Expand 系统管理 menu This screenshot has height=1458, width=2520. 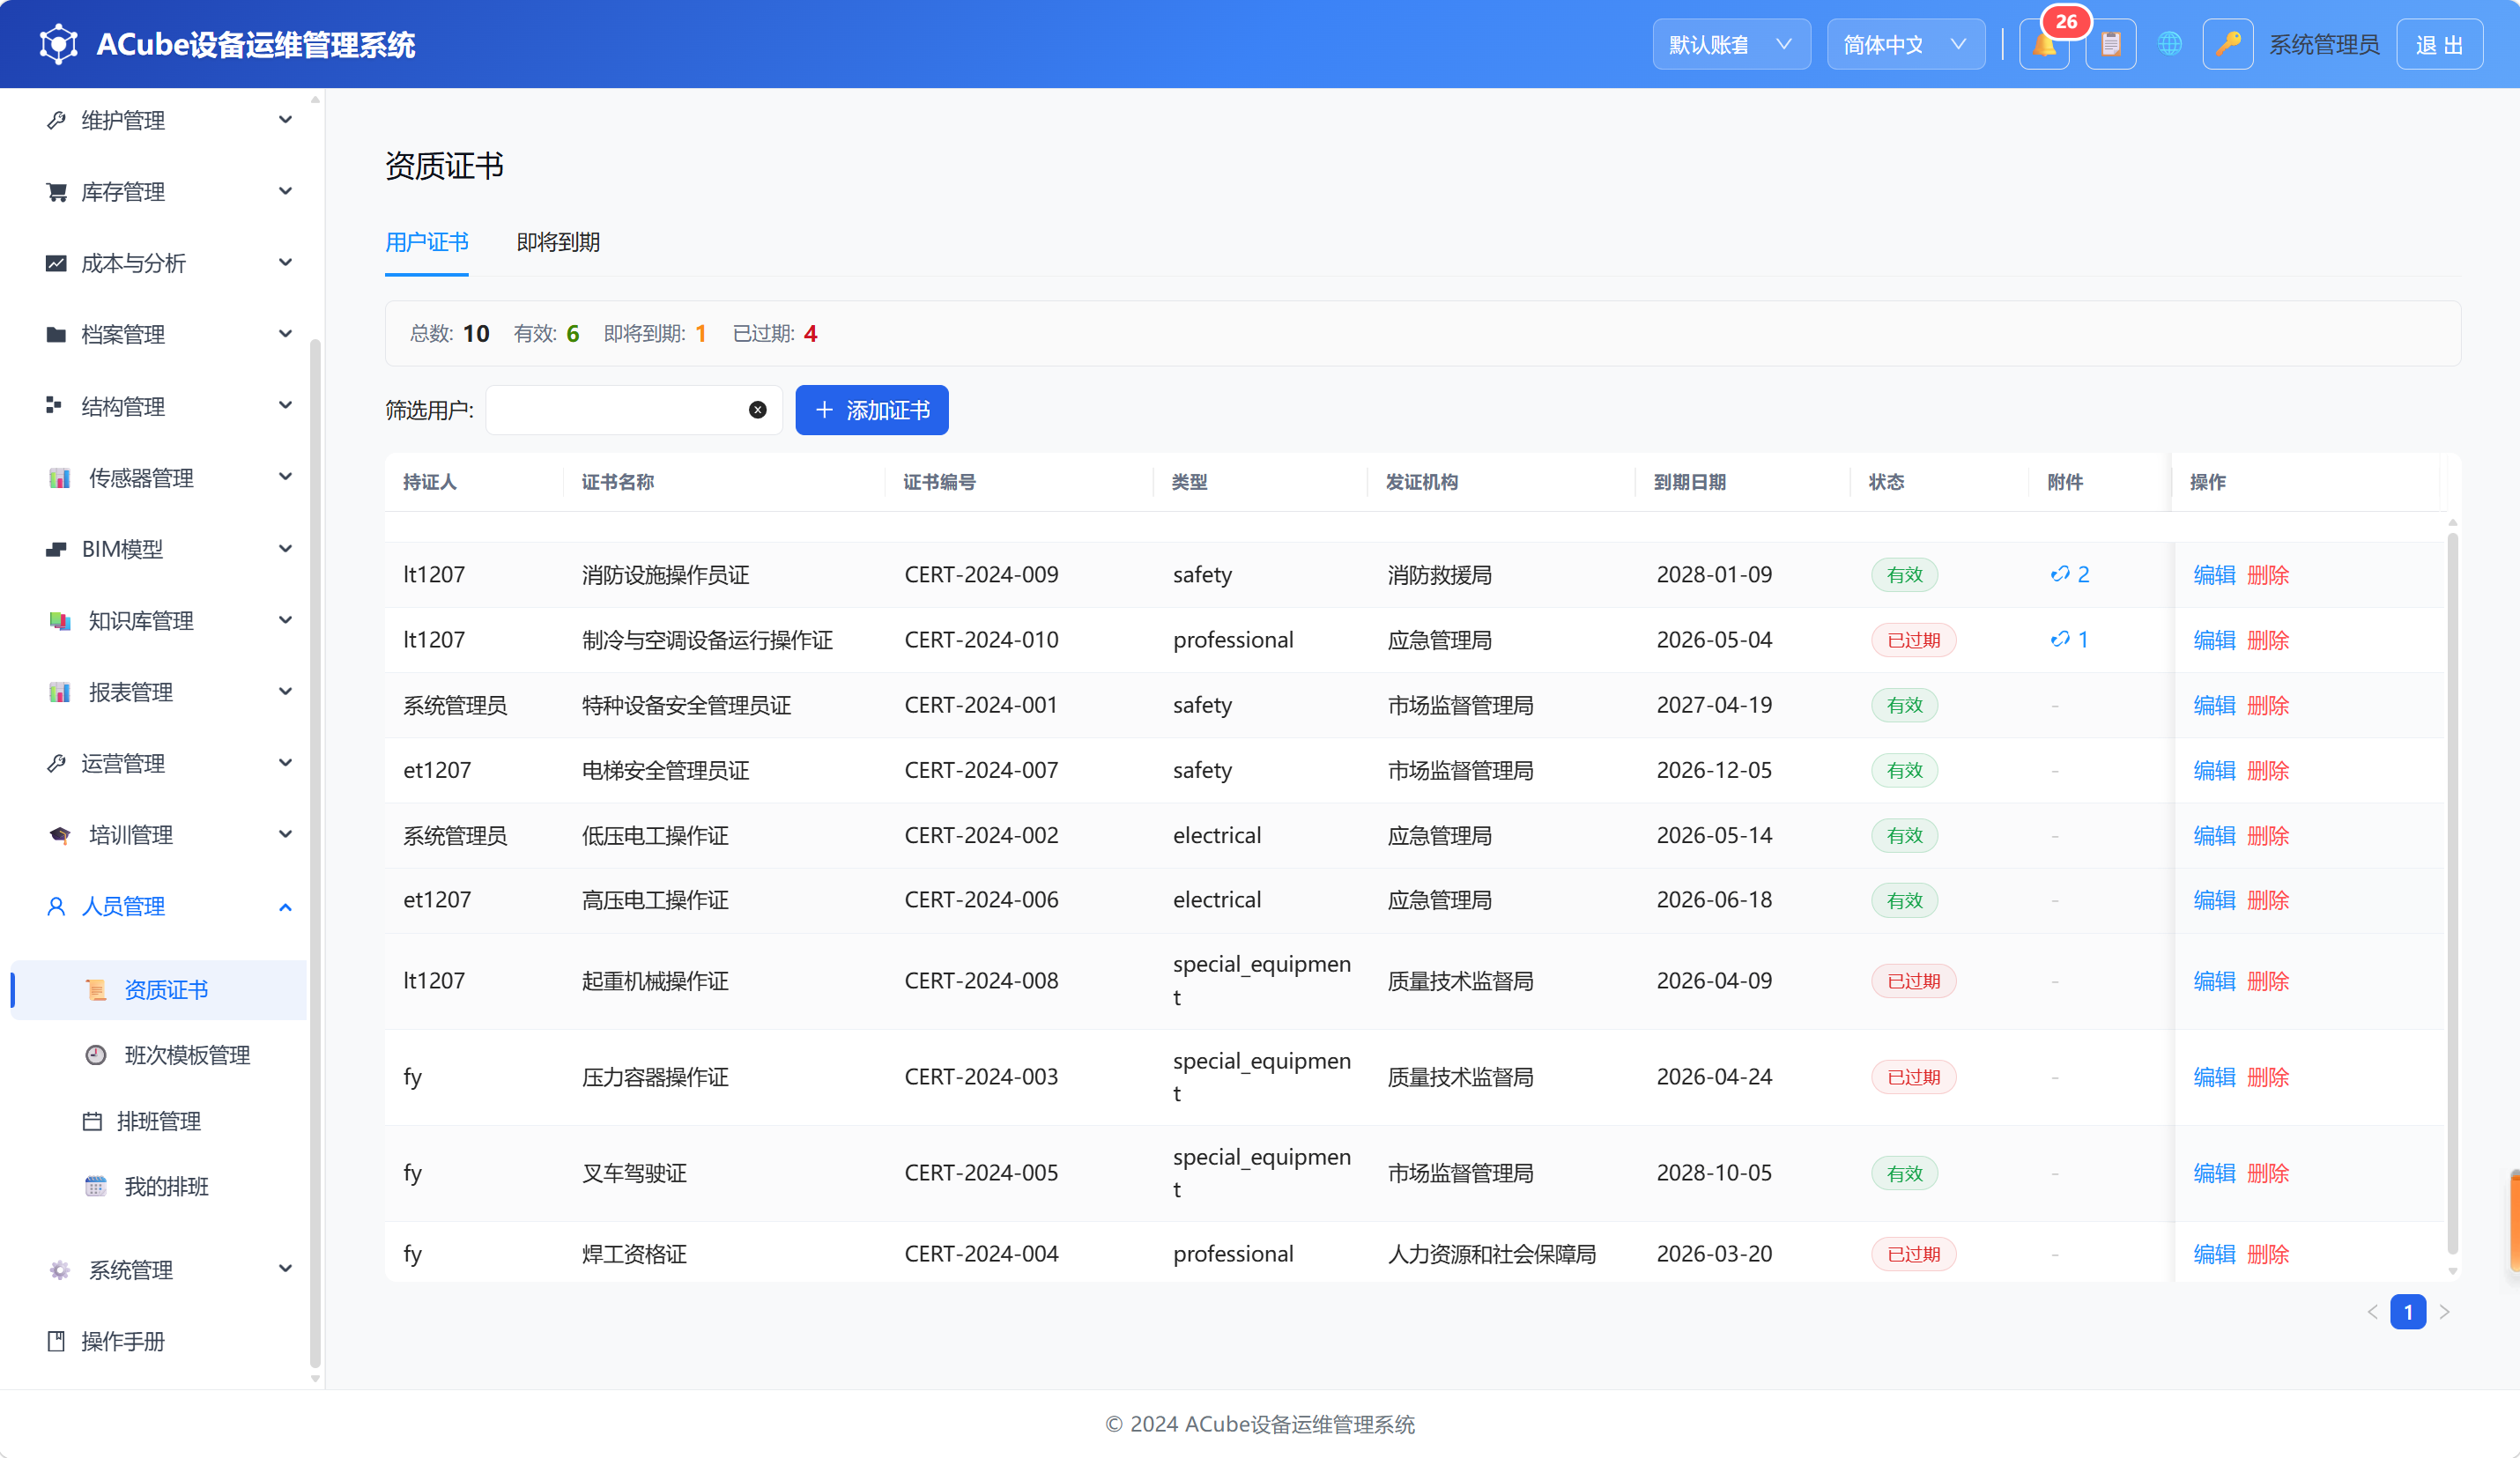pos(160,1270)
